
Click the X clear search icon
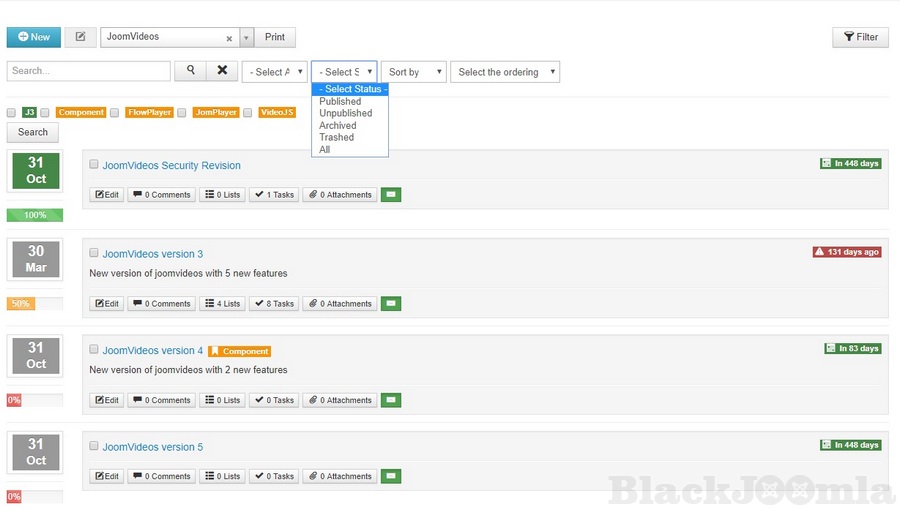pyautogui.click(x=222, y=71)
